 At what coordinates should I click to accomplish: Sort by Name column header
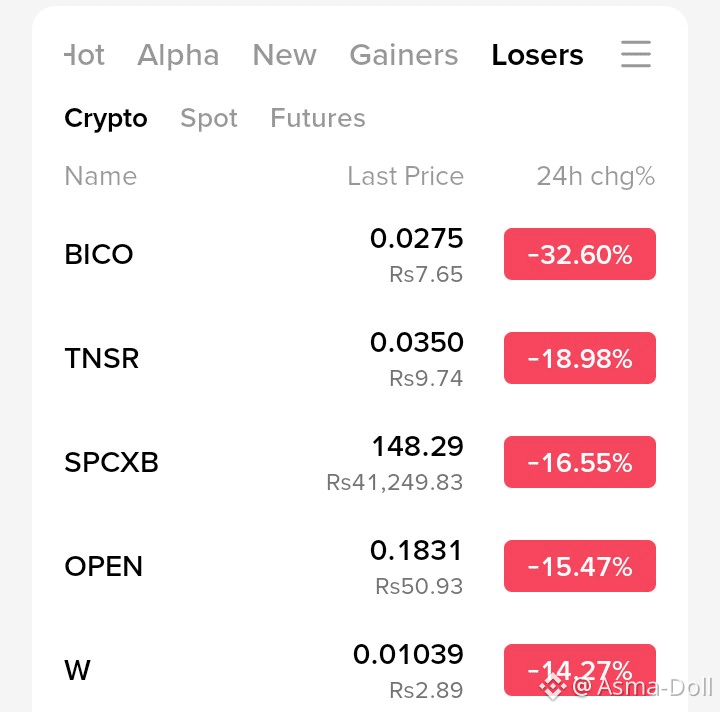[101, 176]
